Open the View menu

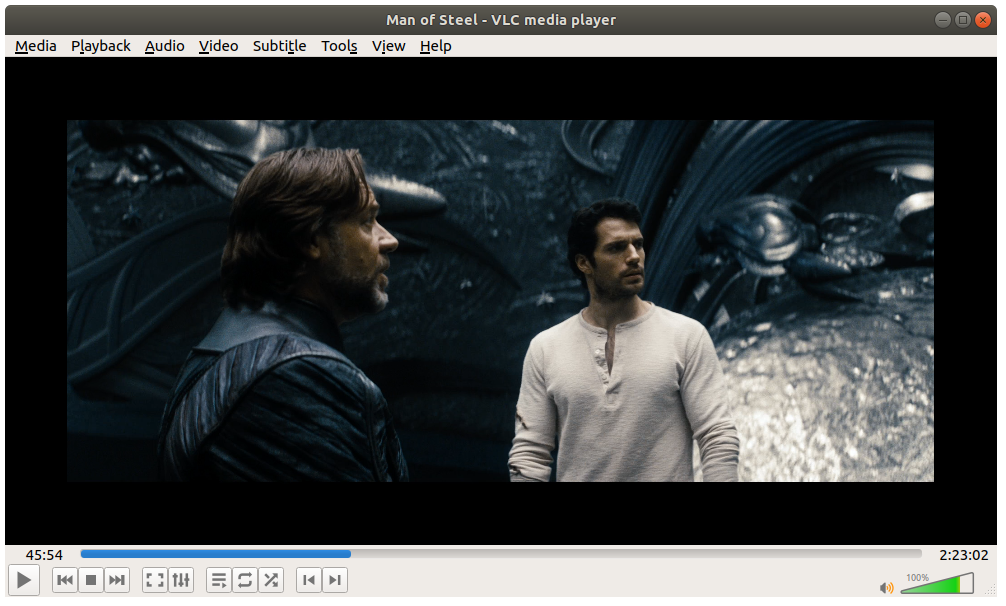[x=389, y=46]
